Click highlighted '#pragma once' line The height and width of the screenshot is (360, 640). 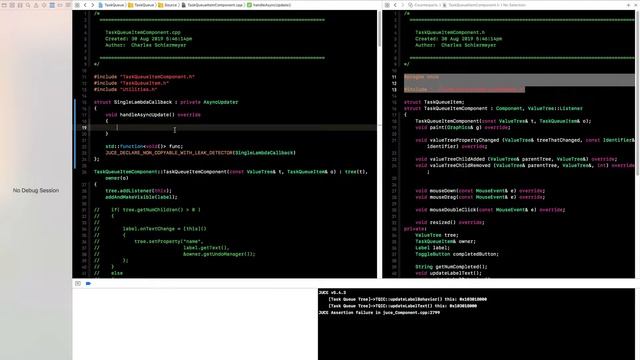click(421, 77)
